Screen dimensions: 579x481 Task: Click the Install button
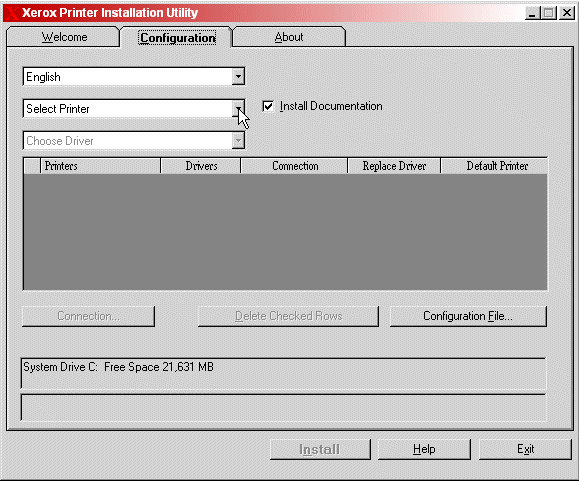320,449
